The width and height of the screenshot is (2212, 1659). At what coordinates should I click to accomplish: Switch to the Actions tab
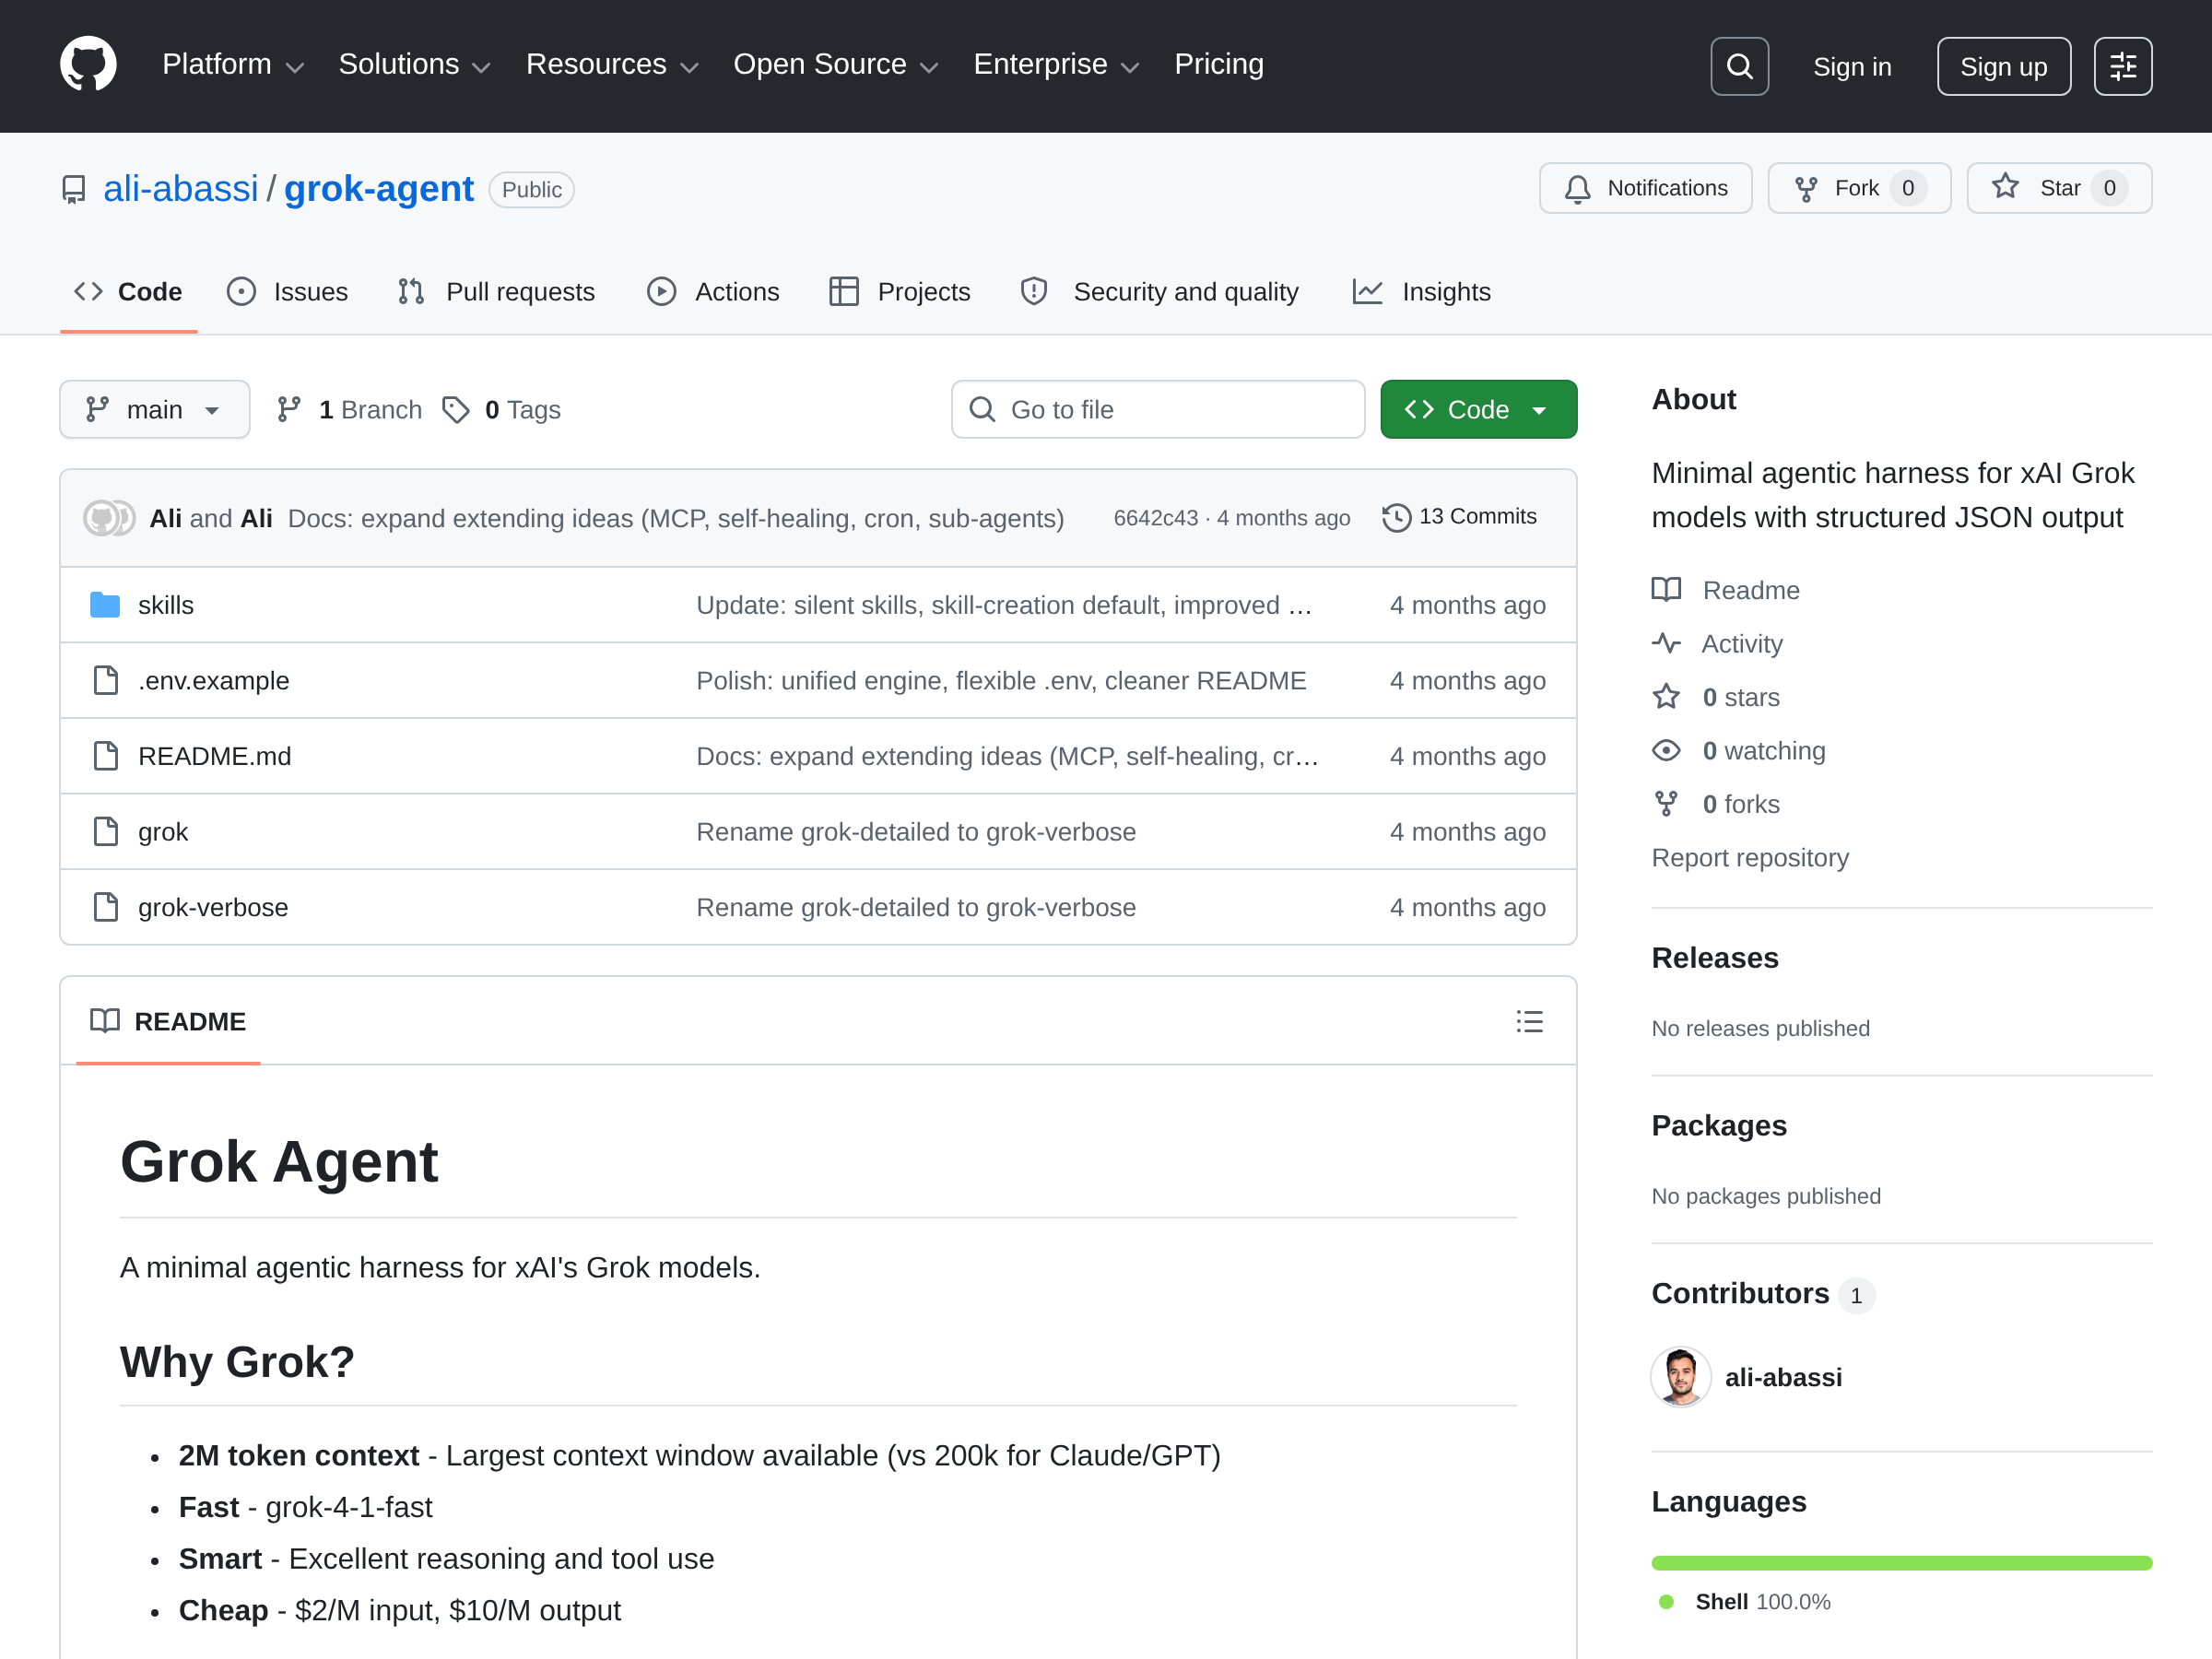[713, 292]
